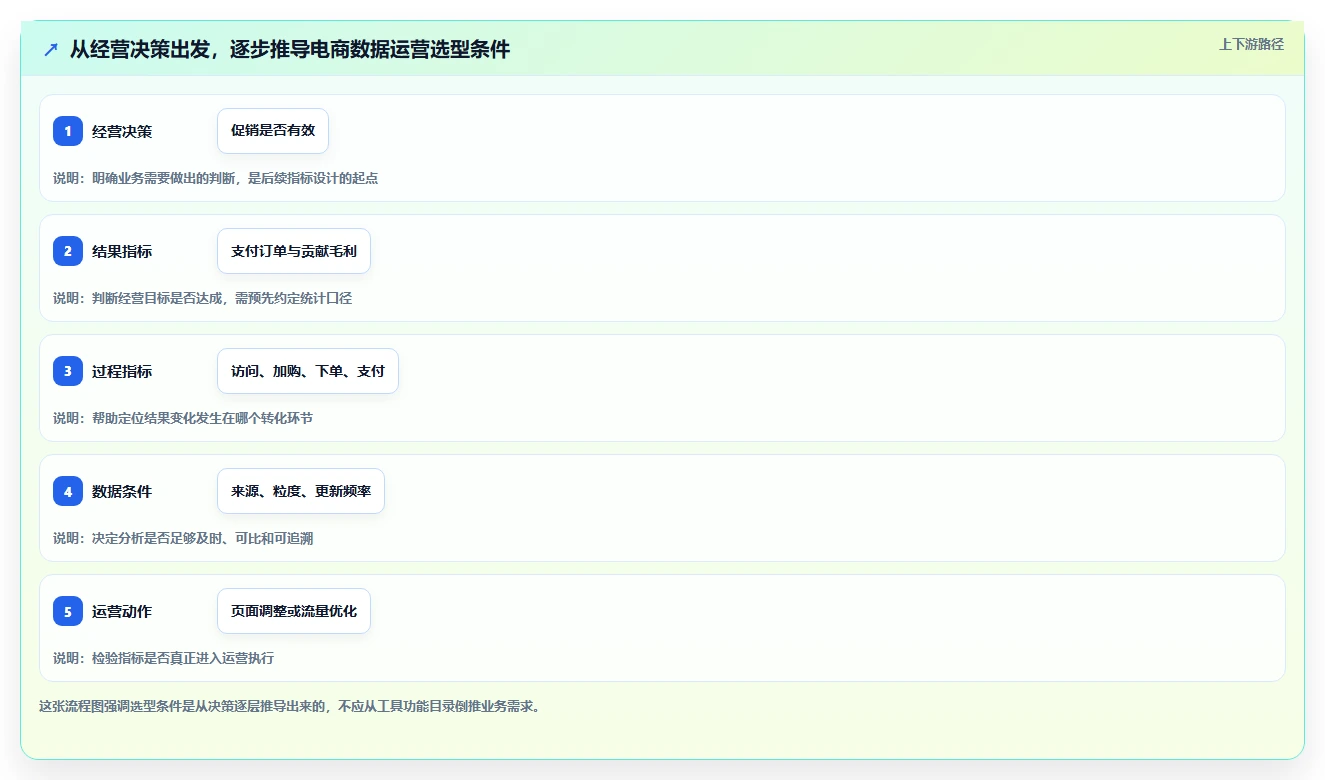Click the 上下游路径 label in header
This screenshot has width=1325, height=780.
(x=1251, y=44)
